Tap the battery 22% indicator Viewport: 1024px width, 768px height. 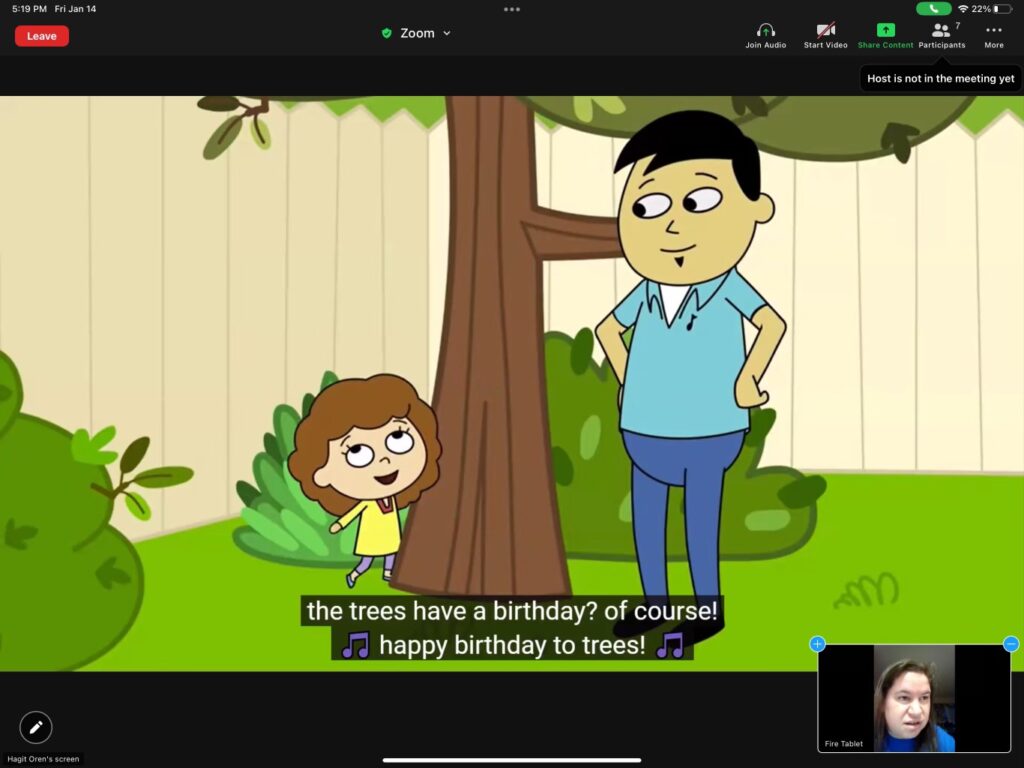coord(991,9)
